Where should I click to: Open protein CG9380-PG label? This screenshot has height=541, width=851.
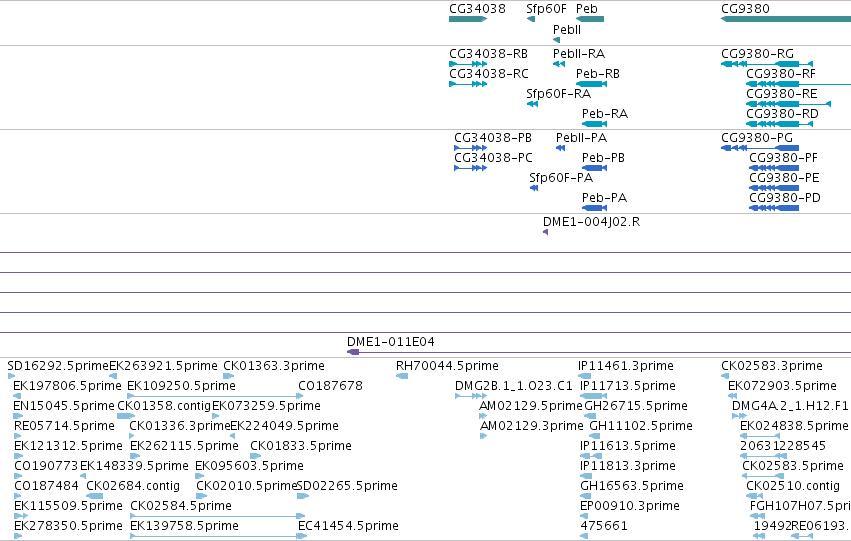pos(757,138)
